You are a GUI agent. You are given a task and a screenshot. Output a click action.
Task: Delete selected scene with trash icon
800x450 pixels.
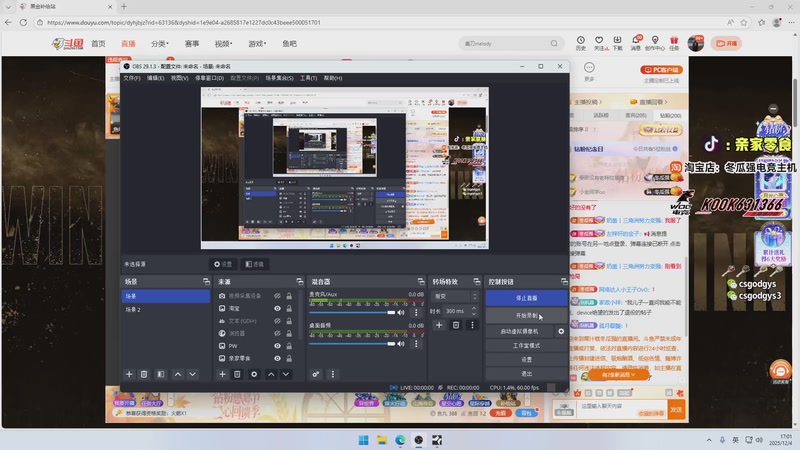point(144,374)
